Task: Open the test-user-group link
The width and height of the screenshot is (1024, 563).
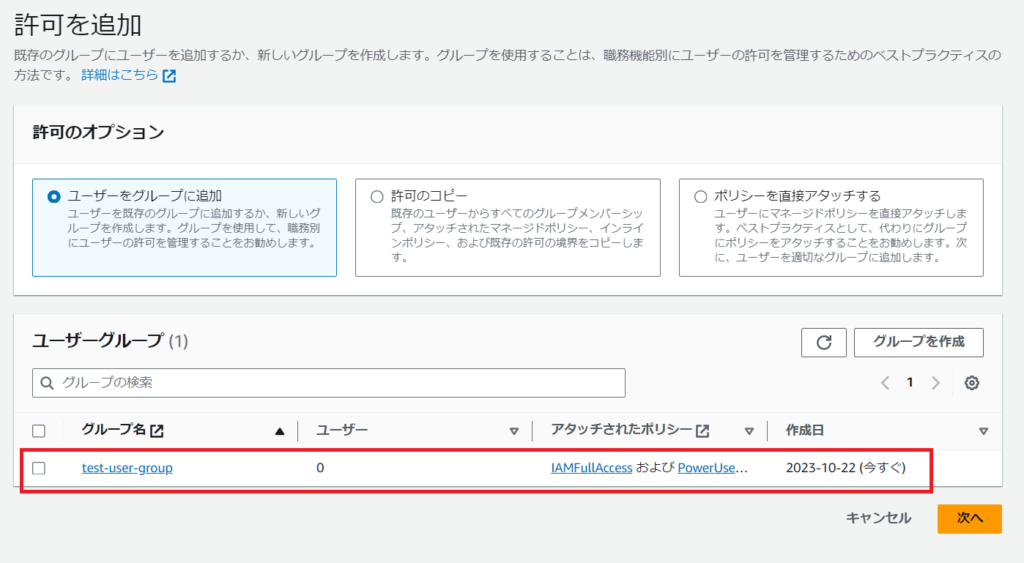Action: click(127, 468)
